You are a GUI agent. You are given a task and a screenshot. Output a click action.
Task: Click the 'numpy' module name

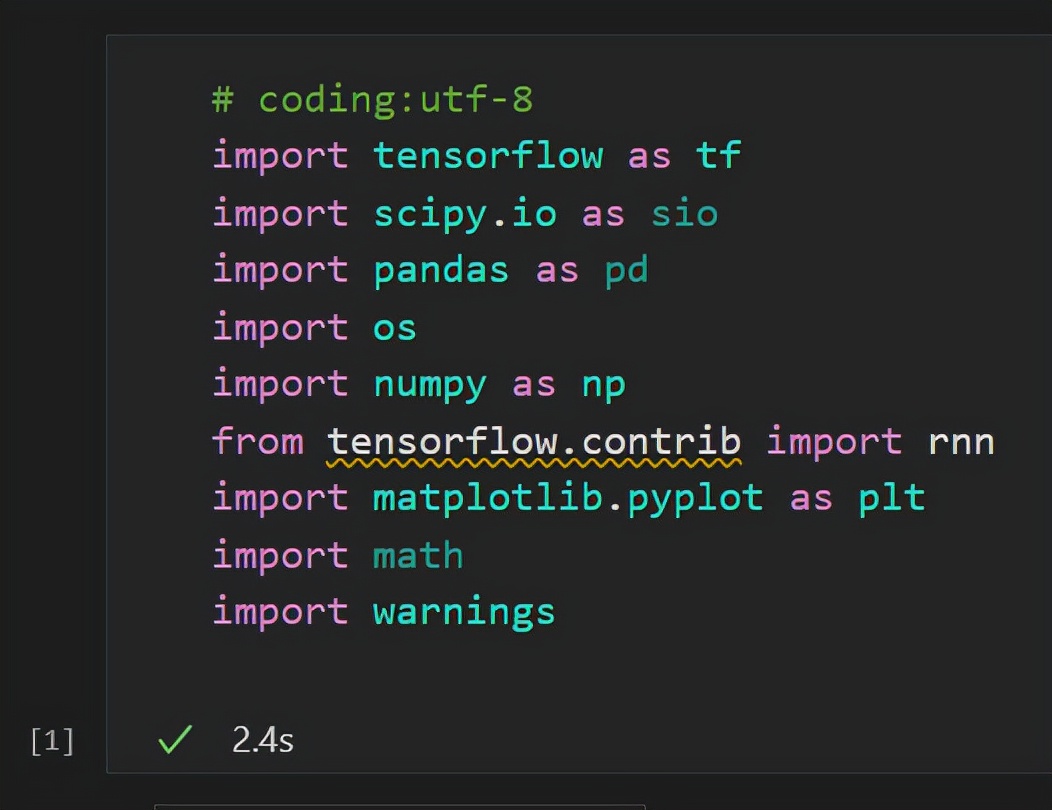[430, 384]
